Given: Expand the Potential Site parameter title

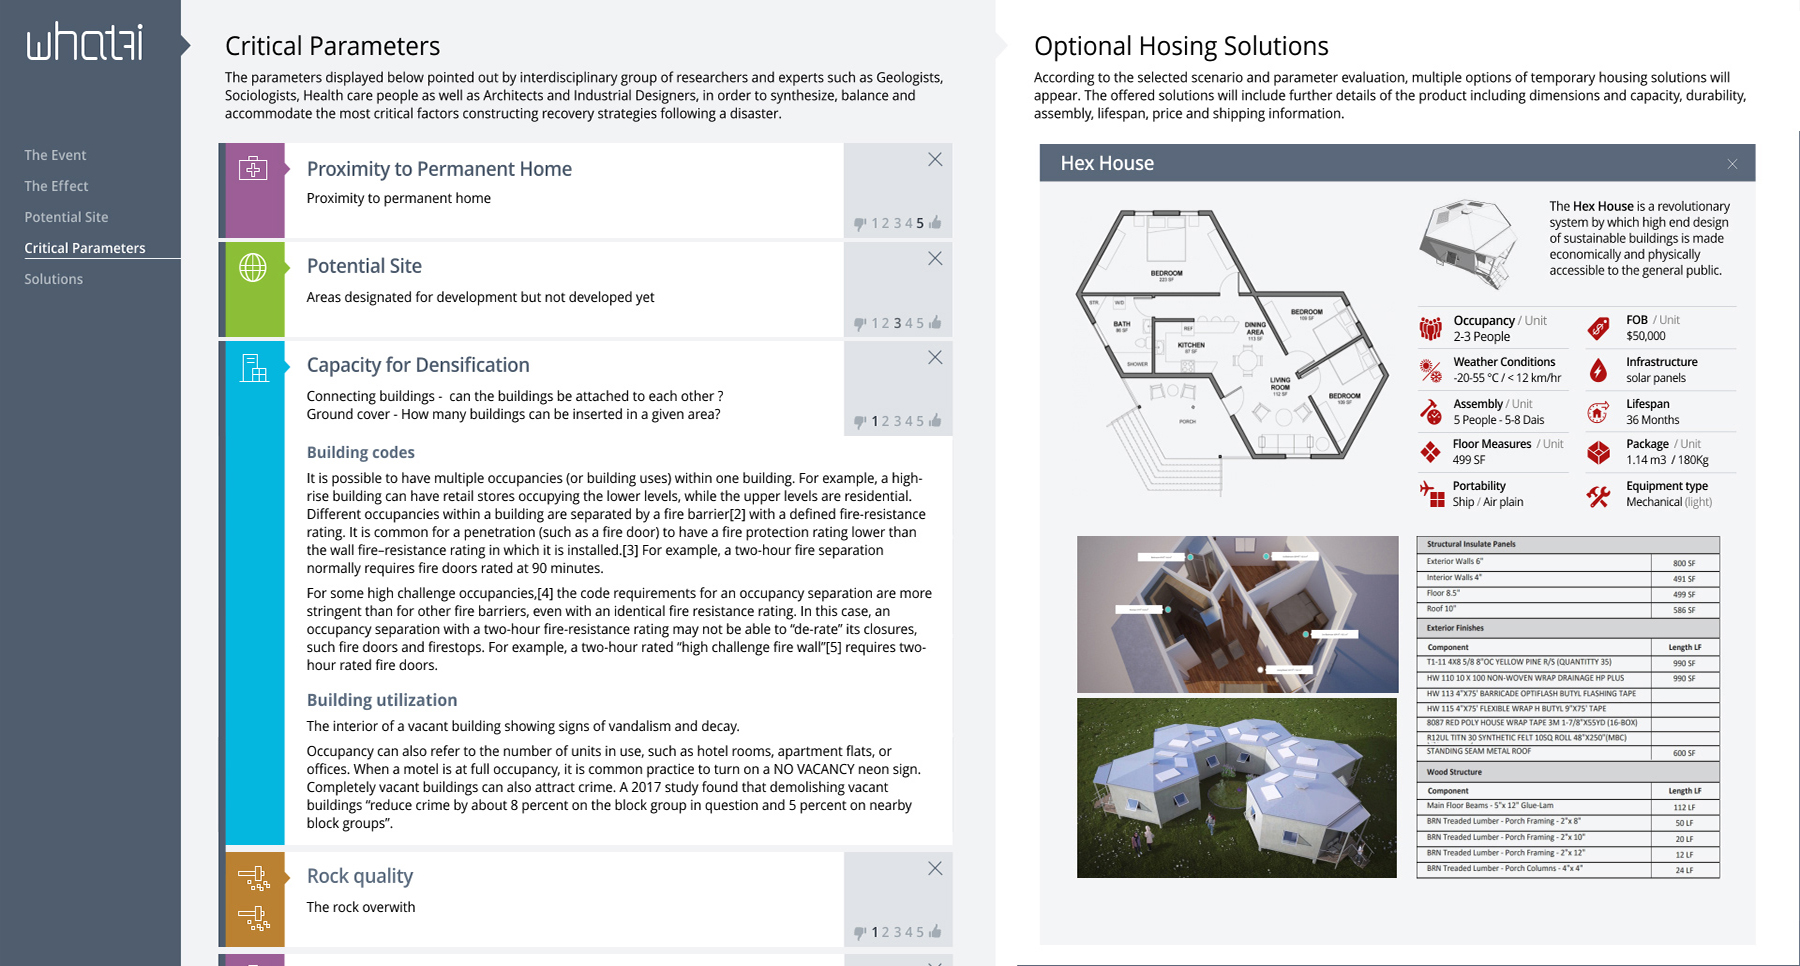Looking at the screenshot, I should (x=364, y=266).
